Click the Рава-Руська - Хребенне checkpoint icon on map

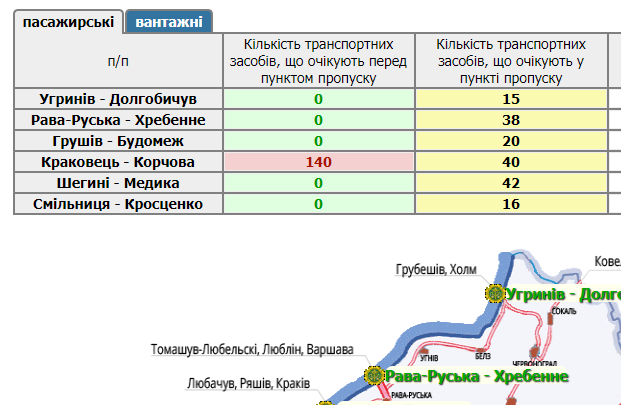coord(374,376)
